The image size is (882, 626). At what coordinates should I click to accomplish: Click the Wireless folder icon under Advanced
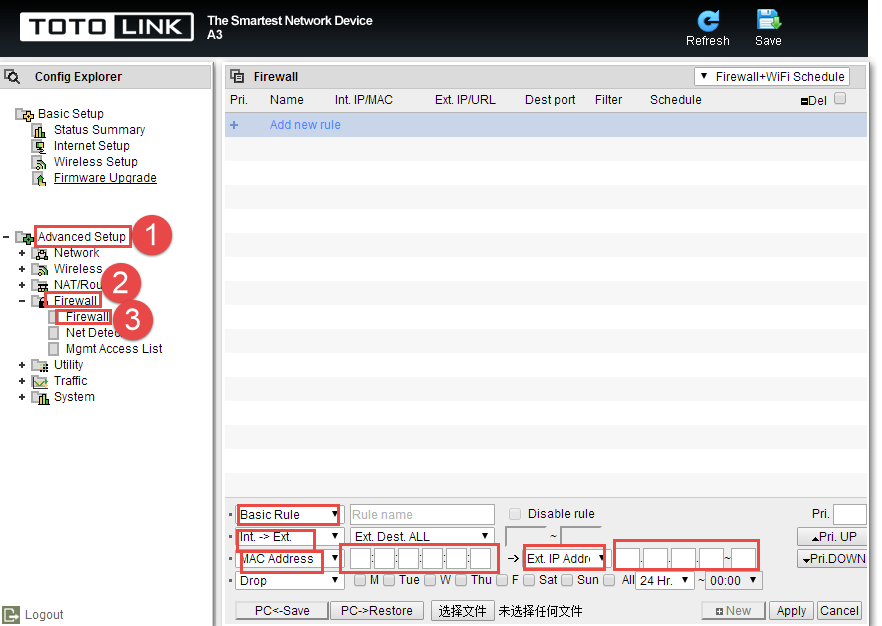click(x=40, y=269)
